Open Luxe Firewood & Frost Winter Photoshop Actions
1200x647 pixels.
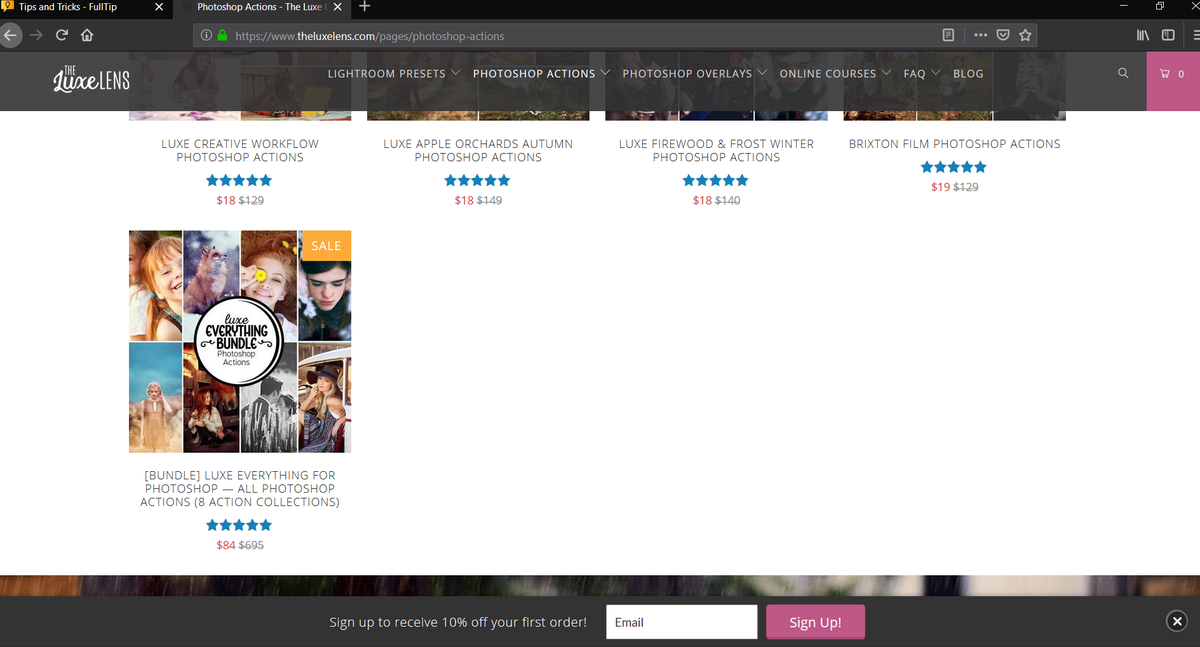point(716,150)
